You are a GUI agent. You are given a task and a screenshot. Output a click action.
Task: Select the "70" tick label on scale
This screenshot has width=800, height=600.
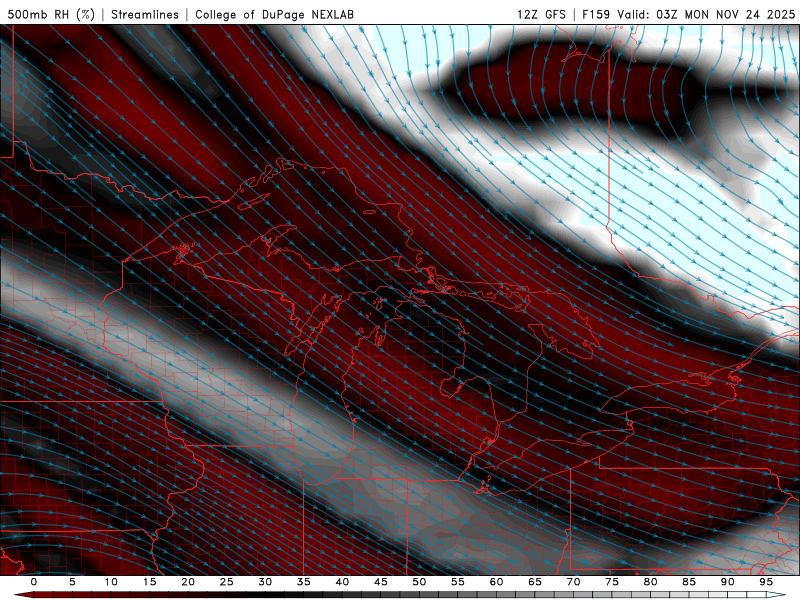573,582
